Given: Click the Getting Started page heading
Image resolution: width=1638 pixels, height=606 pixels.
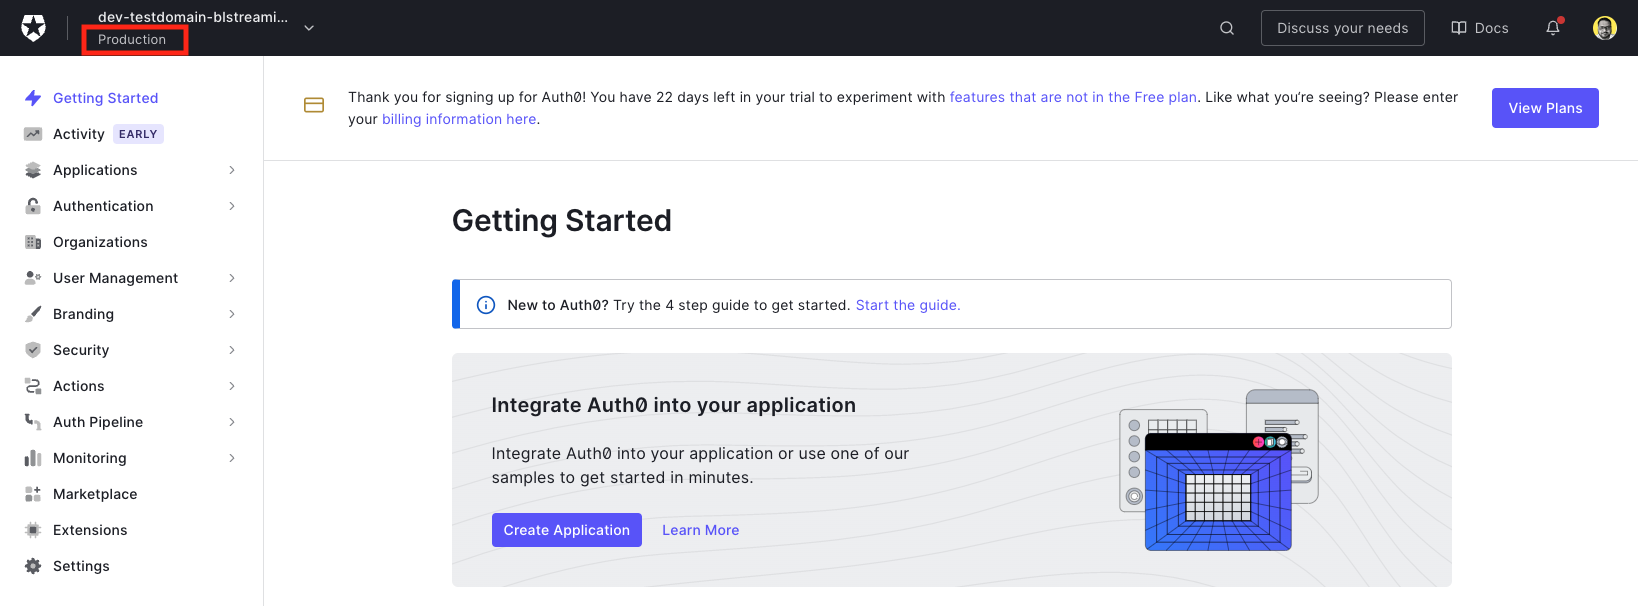Looking at the screenshot, I should (x=562, y=220).
